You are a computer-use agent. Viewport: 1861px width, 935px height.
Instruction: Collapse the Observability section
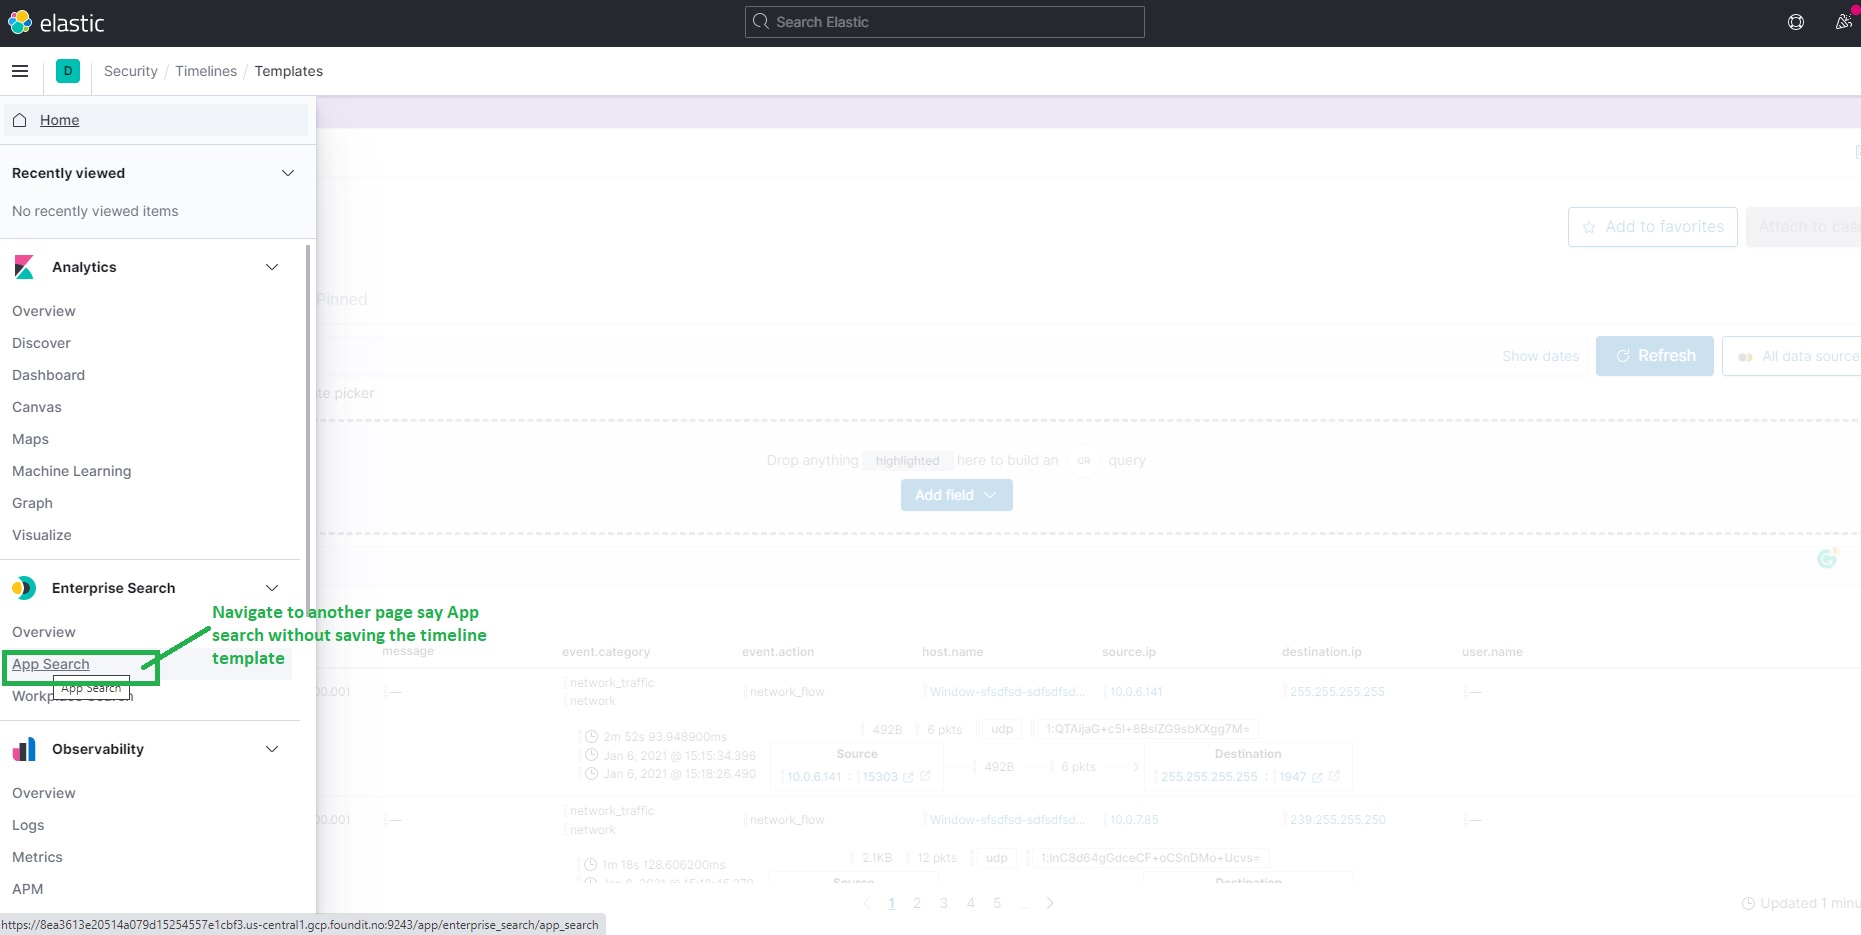pyautogui.click(x=272, y=749)
